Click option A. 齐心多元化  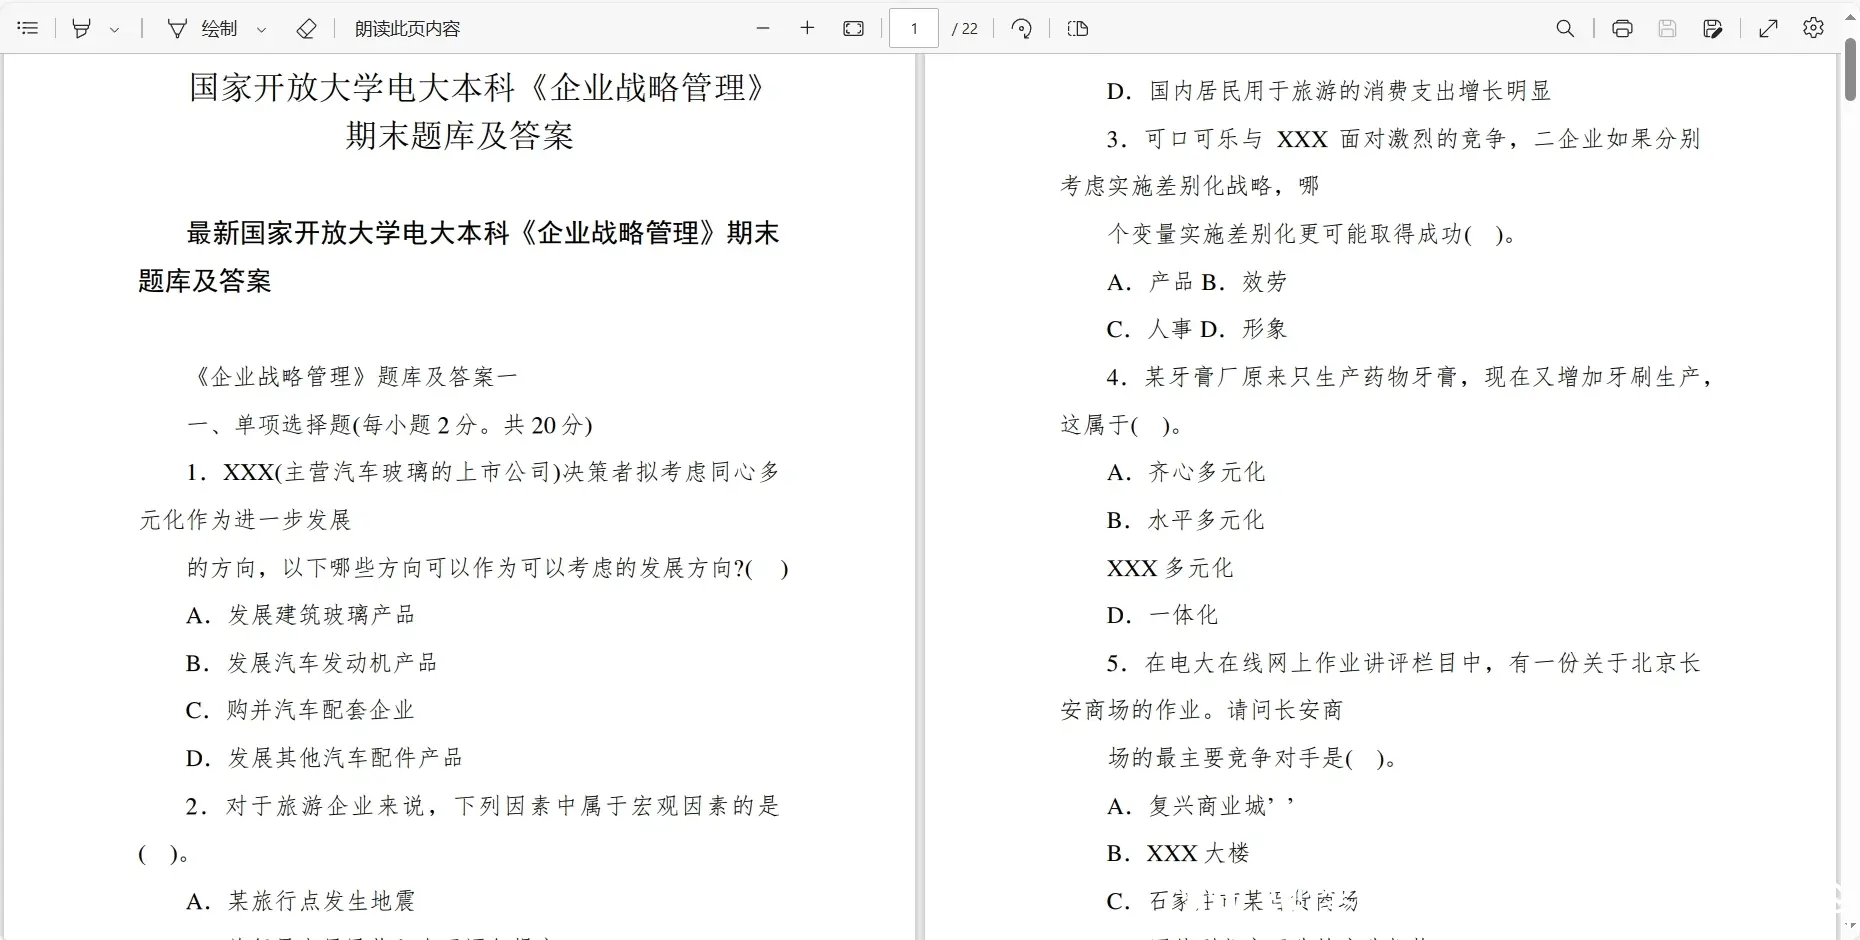pyautogui.click(x=1186, y=471)
